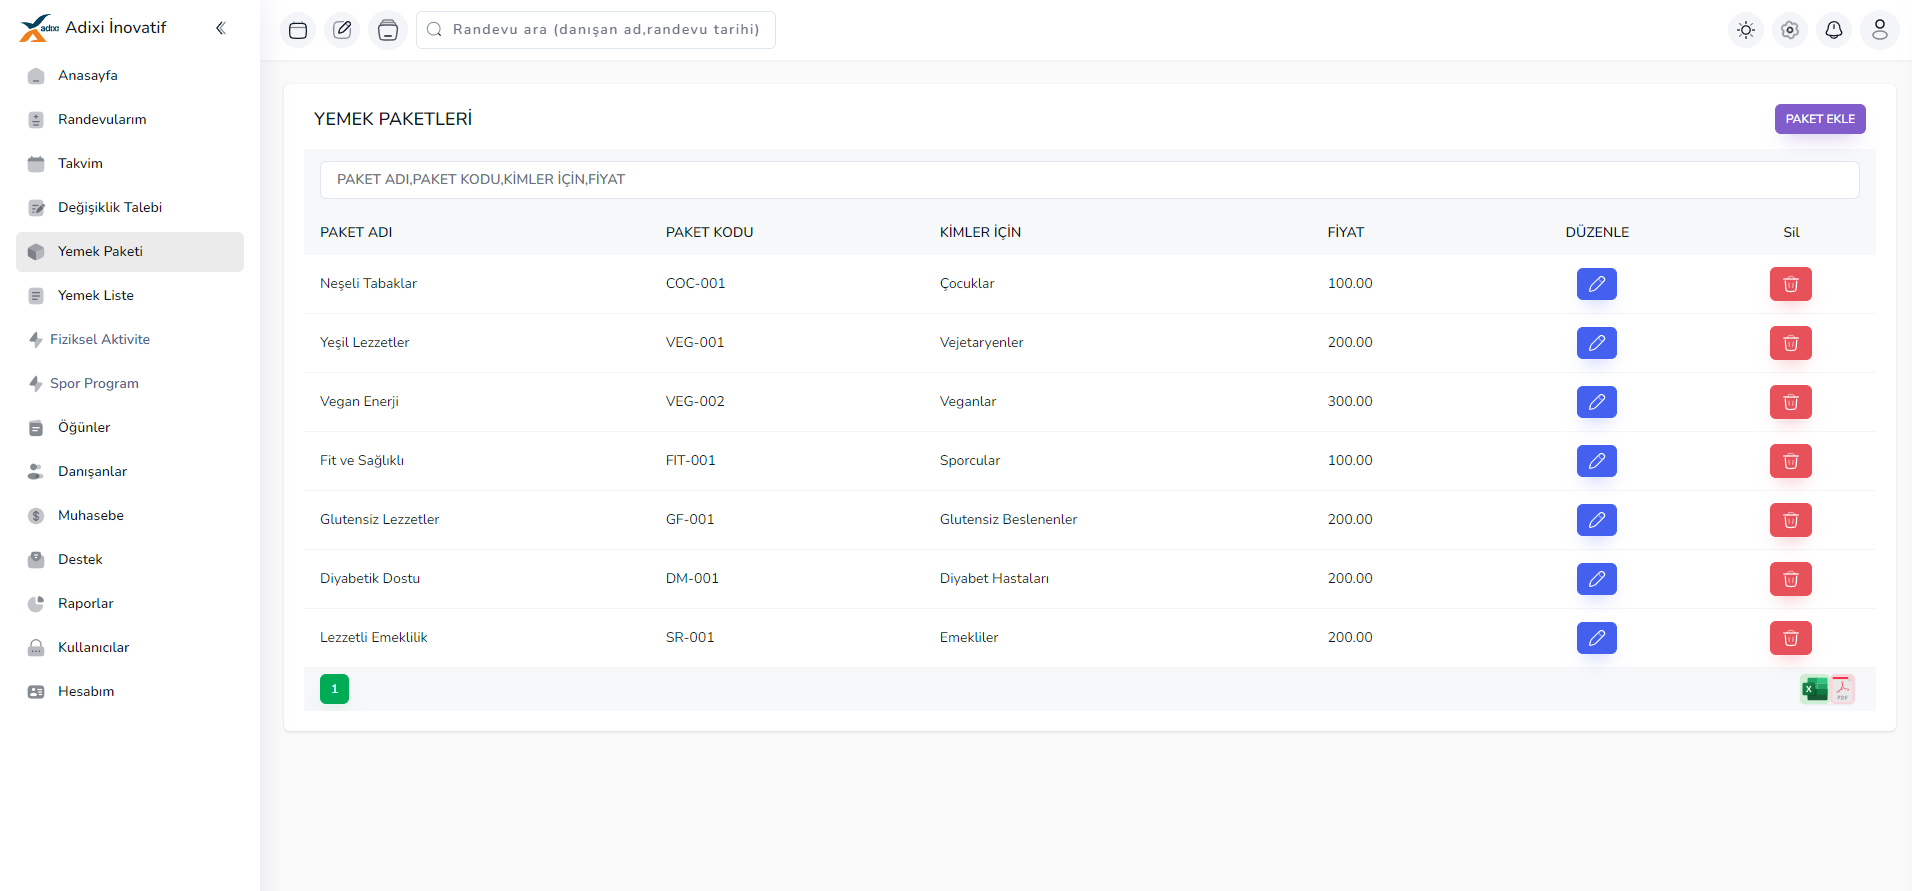Delete the Diyabetik Dostu package
This screenshot has width=1912, height=891.
(x=1791, y=579)
